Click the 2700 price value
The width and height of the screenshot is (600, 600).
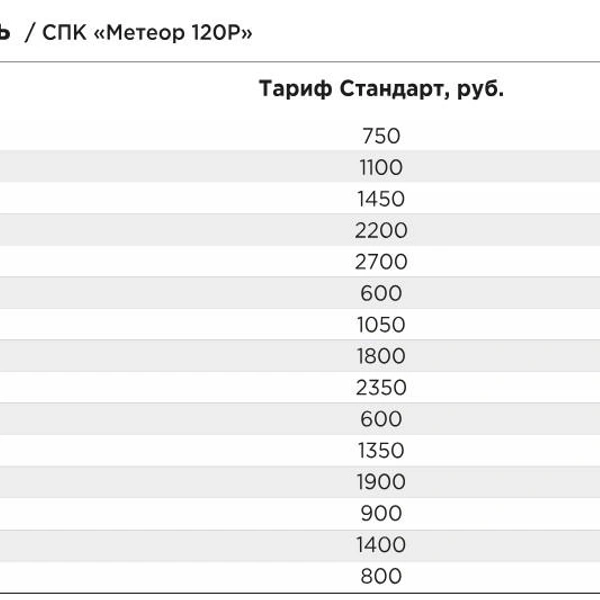(381, 262)
